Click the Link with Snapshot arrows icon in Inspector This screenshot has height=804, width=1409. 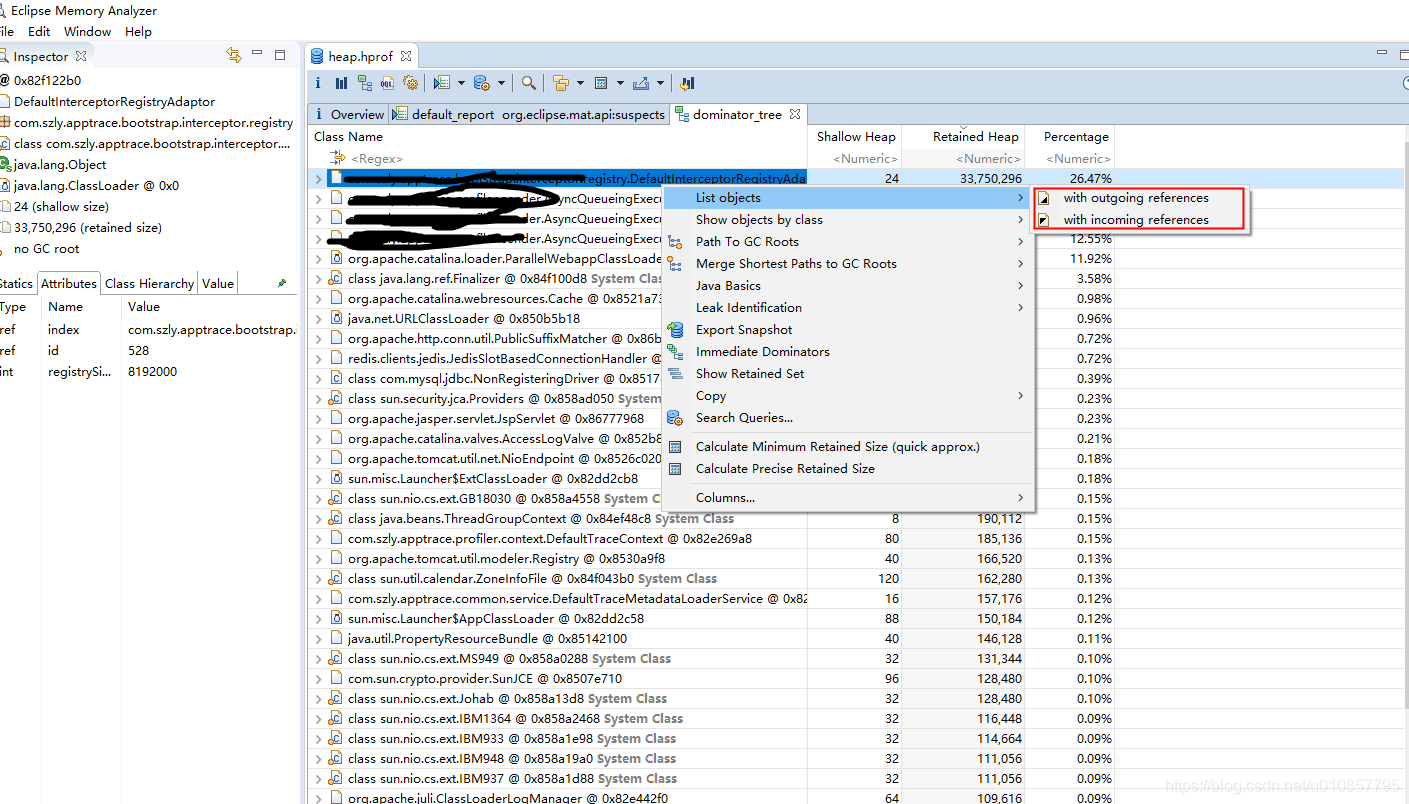234,56
